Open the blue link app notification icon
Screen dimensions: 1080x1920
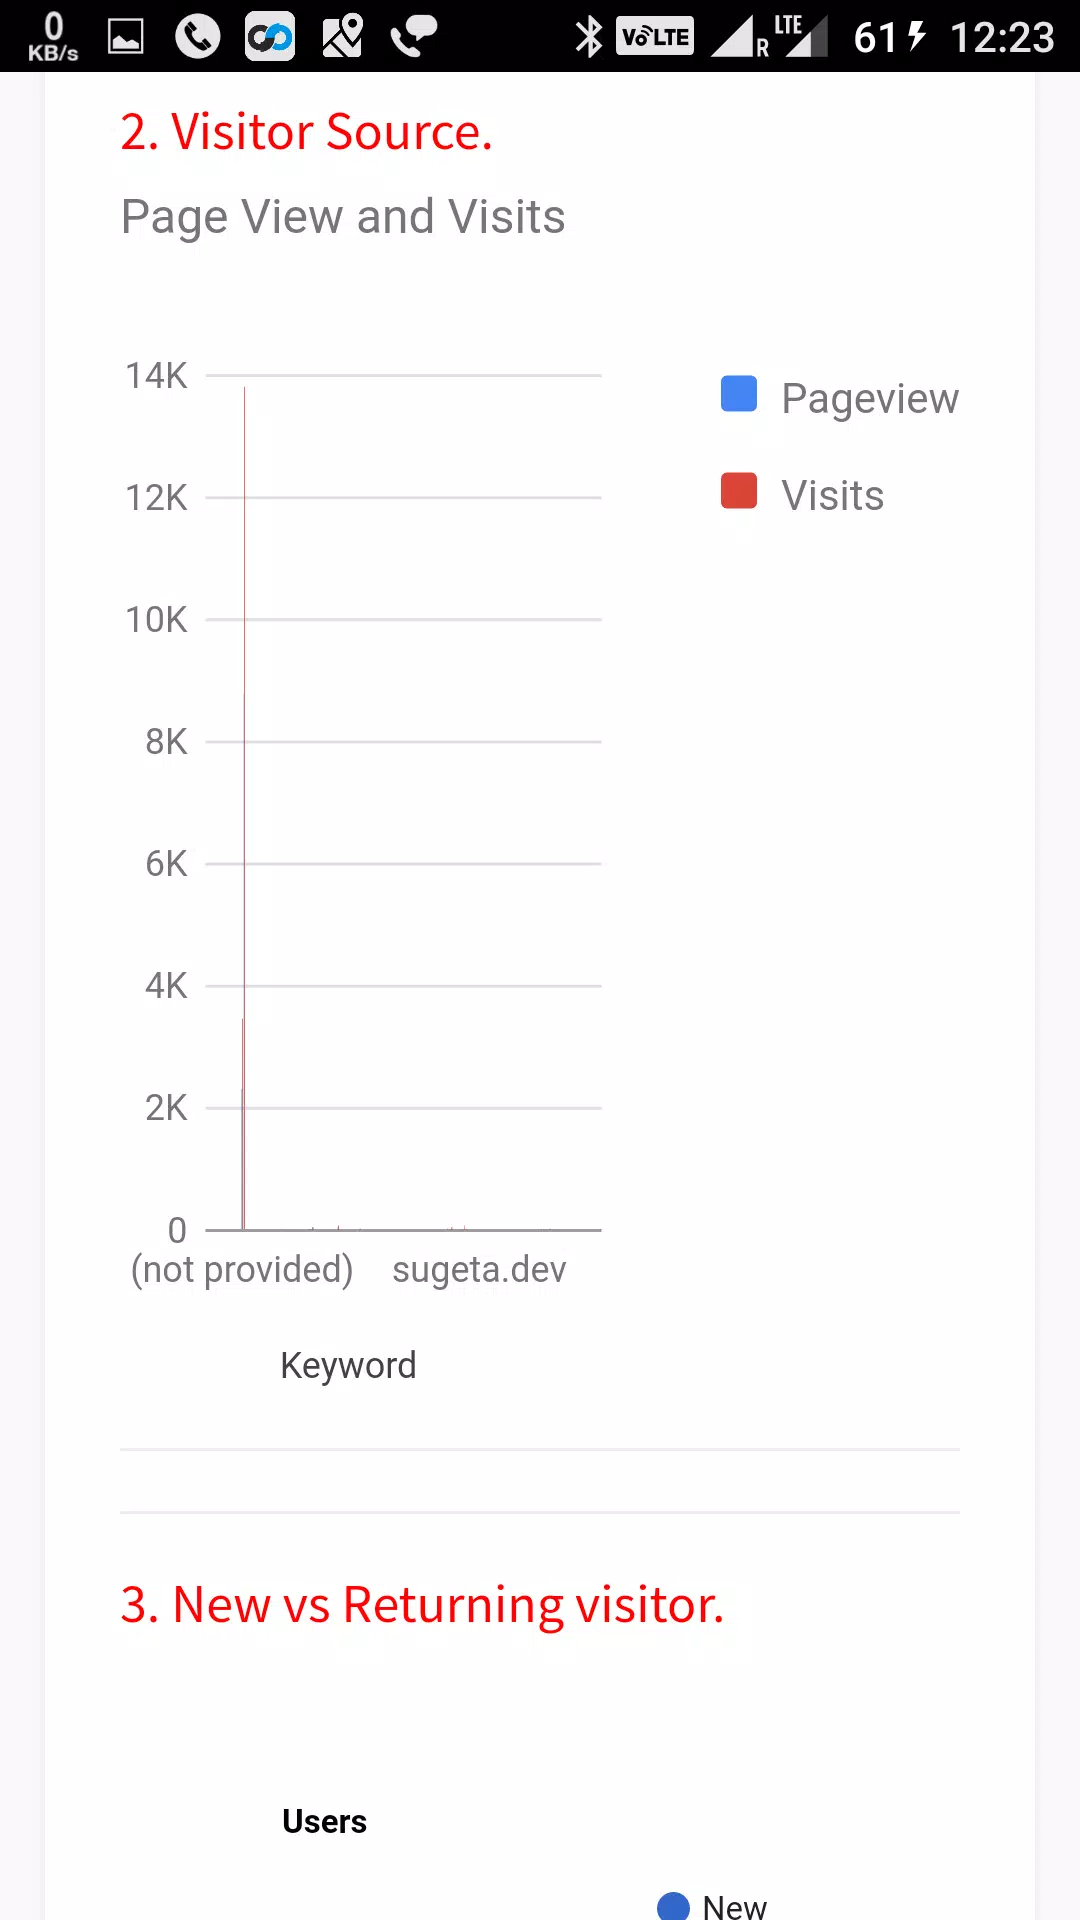click(x=270, y=37)
